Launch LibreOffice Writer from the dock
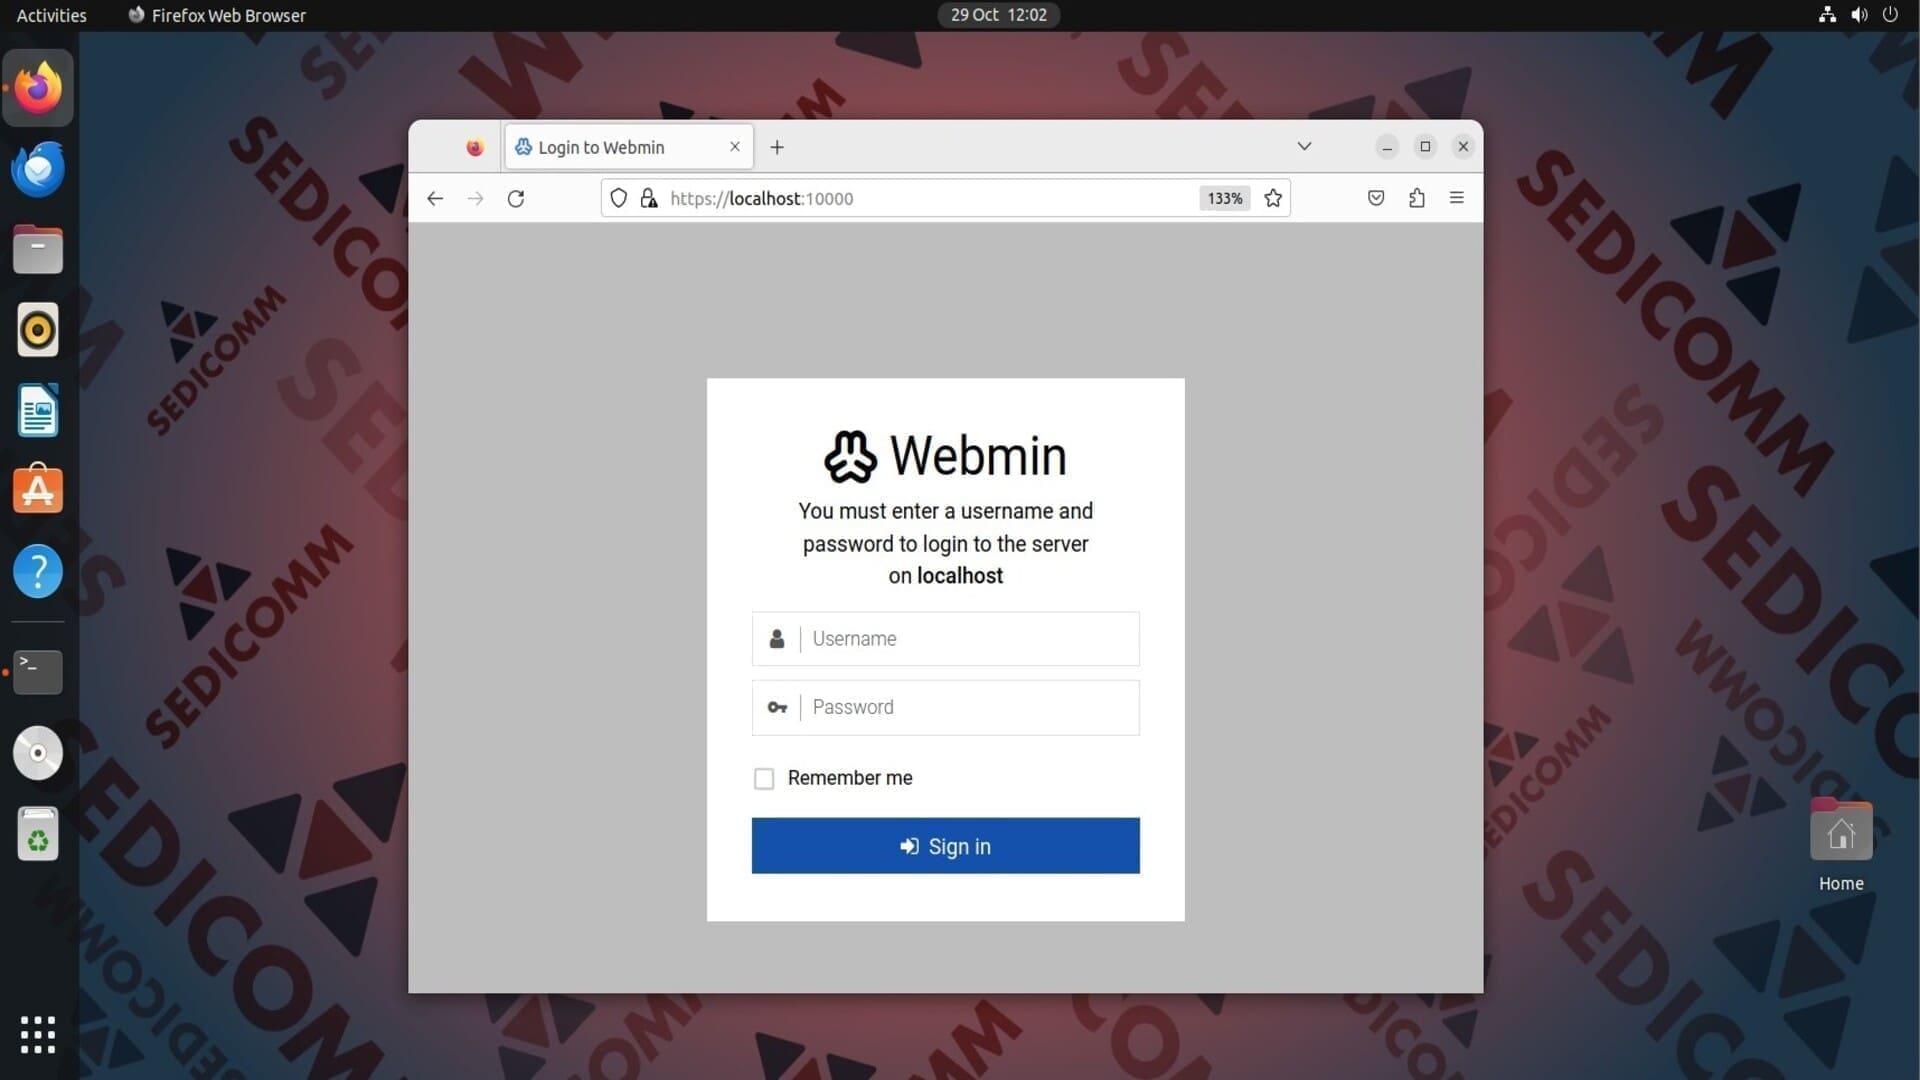The width and height of the screenshot is (1920, 1080). point(38,410)
